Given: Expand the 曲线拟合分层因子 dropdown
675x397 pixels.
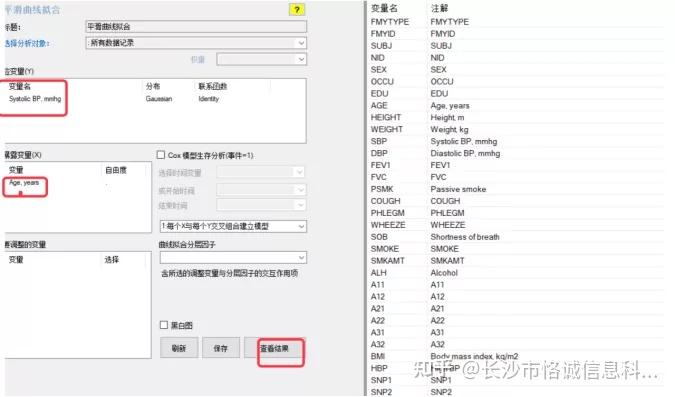Looking at the screenshot, I should tap(233, 257).
